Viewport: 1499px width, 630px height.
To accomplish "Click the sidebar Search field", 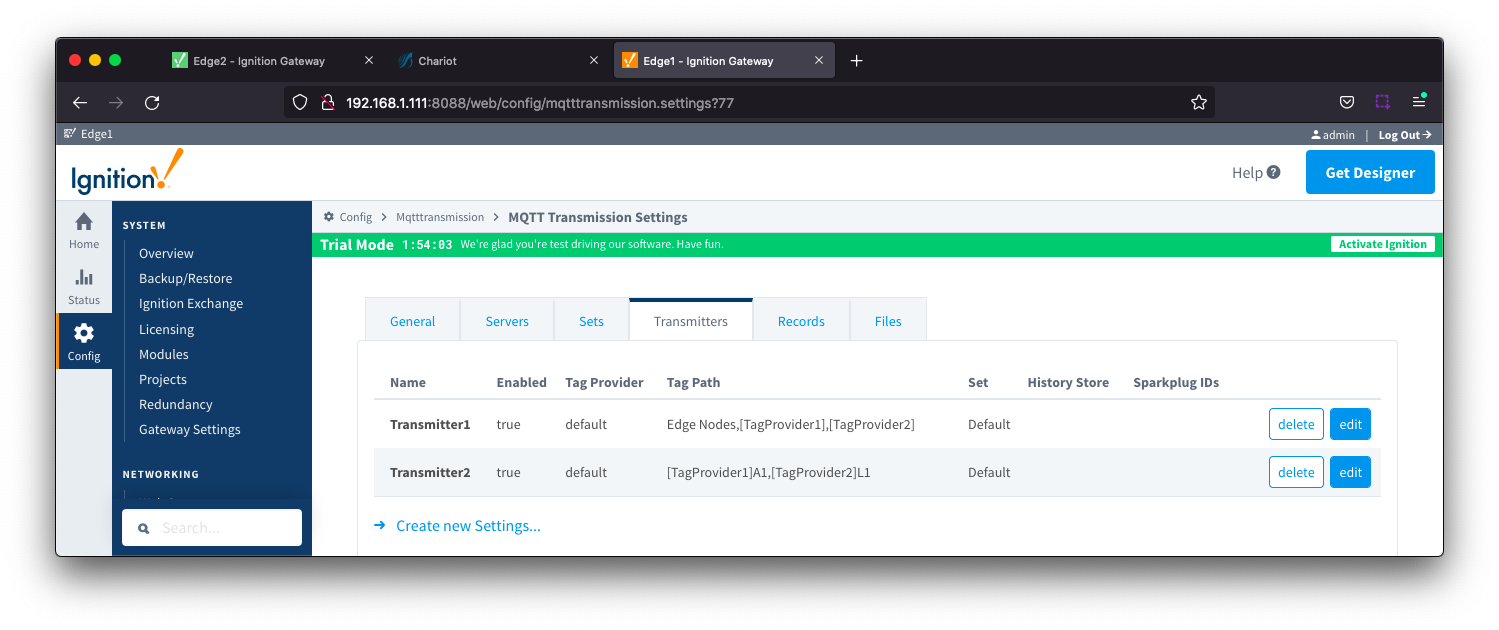I will 212,528.
